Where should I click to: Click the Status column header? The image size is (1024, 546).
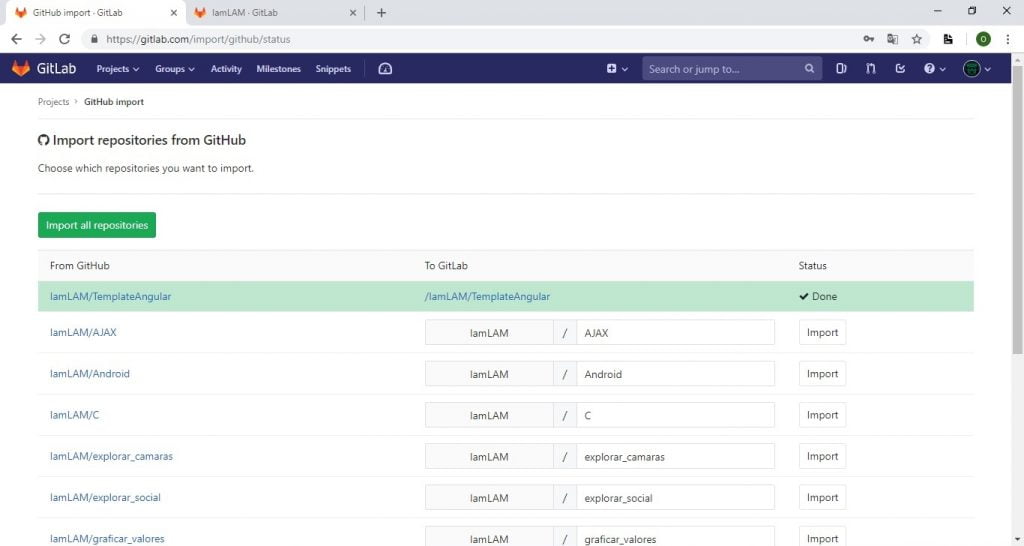812,266
